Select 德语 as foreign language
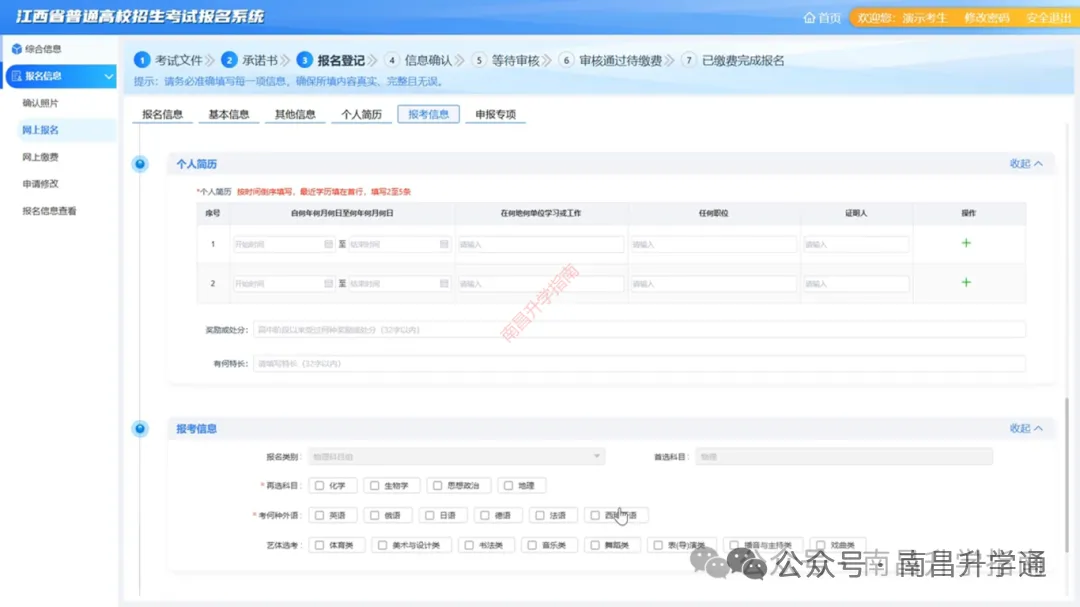This screenshot has width=1080, height=607. point(485,515)
